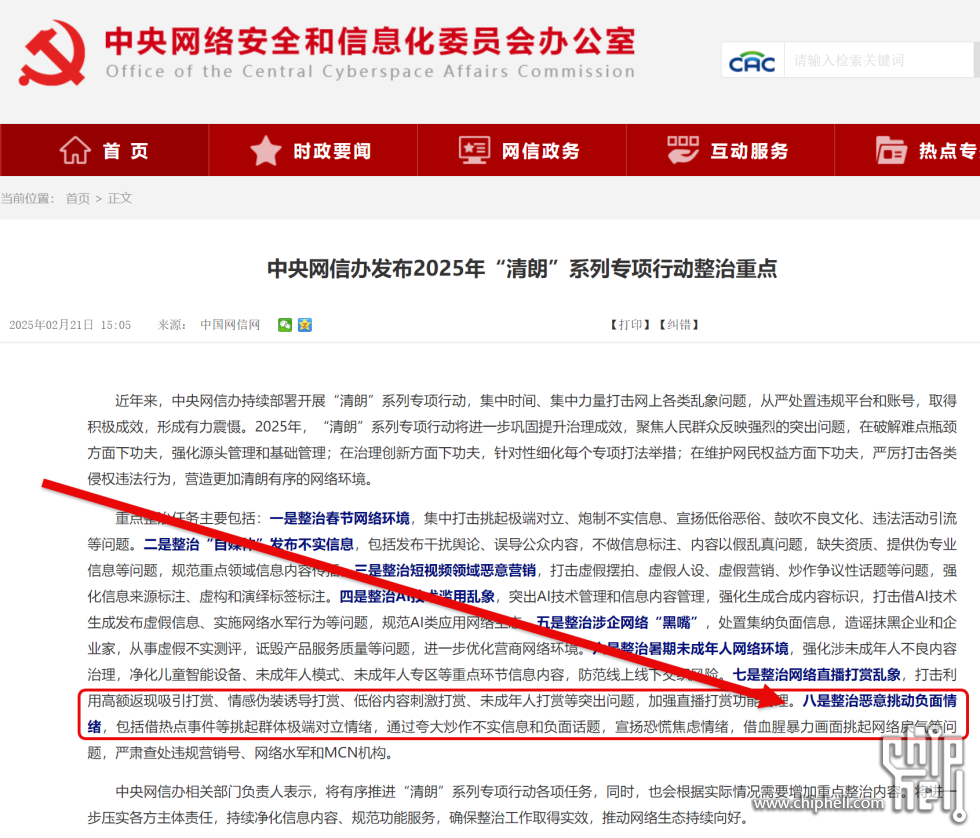Open the 热点专题 navigation tab
Image resolution: width=980 pixels, height=838 pixels.
pos(908,150)
